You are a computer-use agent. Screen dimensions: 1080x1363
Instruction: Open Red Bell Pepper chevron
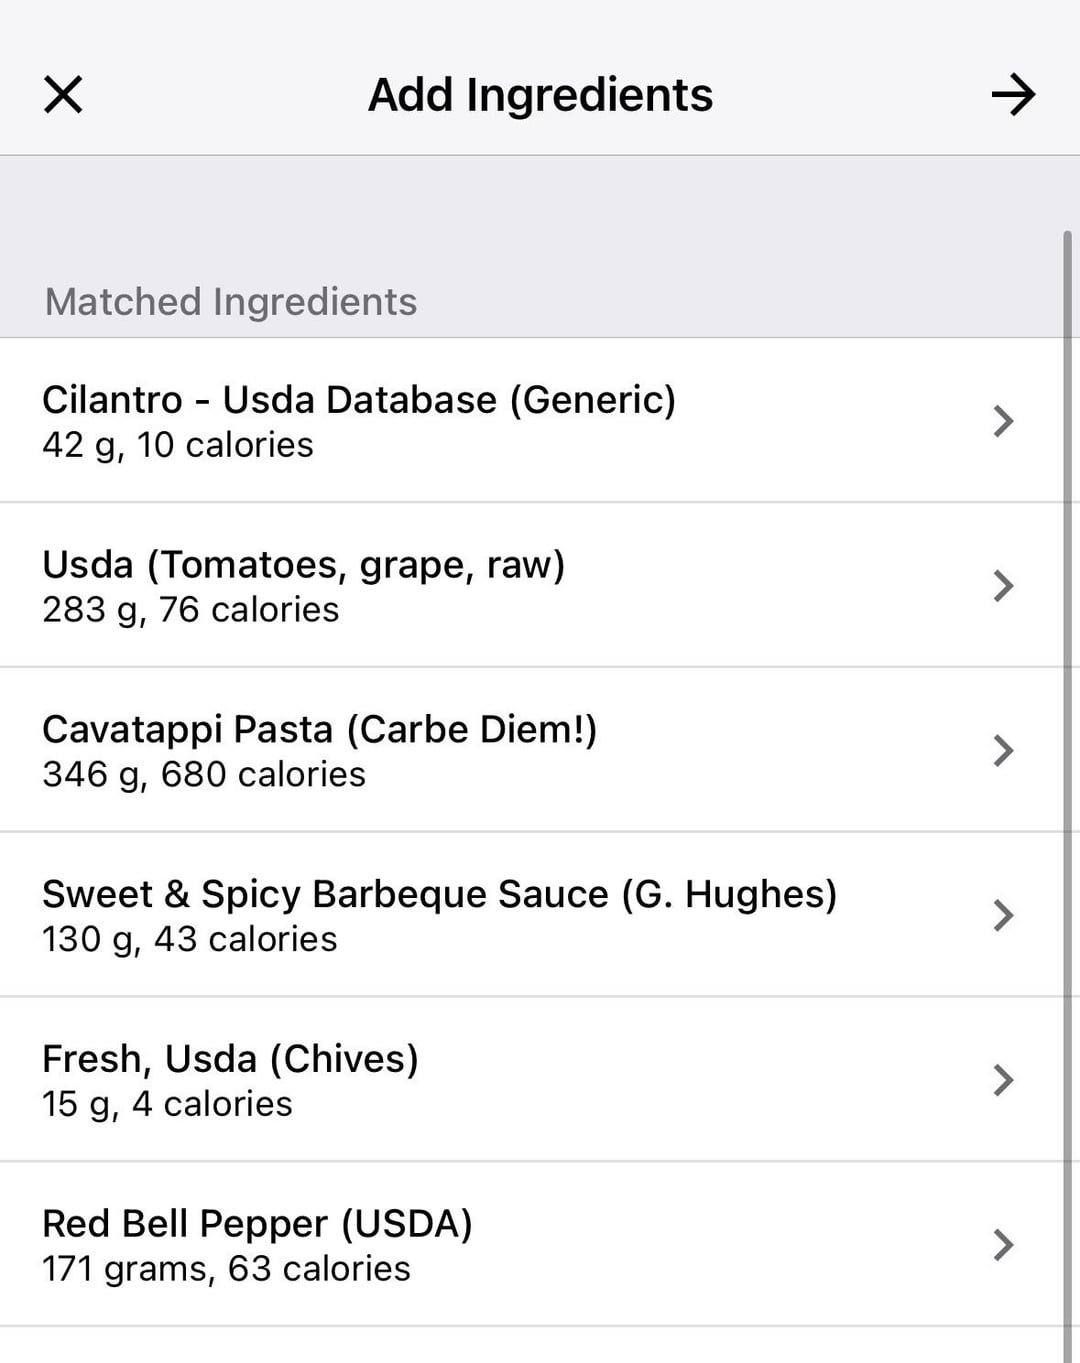tap(1003, 1245)
